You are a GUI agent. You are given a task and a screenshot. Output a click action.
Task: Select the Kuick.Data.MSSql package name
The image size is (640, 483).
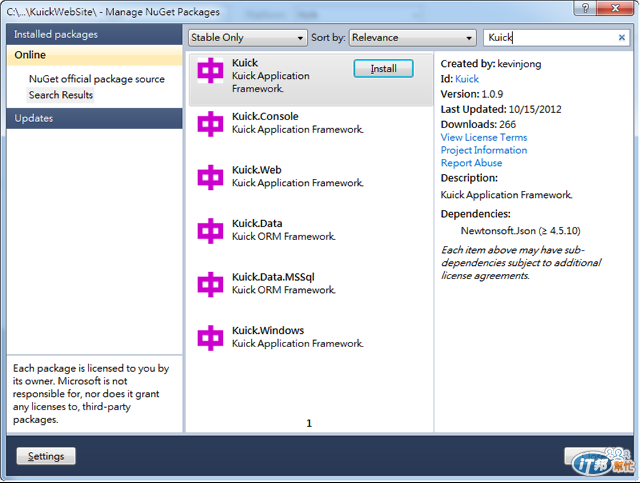click(x=273, y=277)
